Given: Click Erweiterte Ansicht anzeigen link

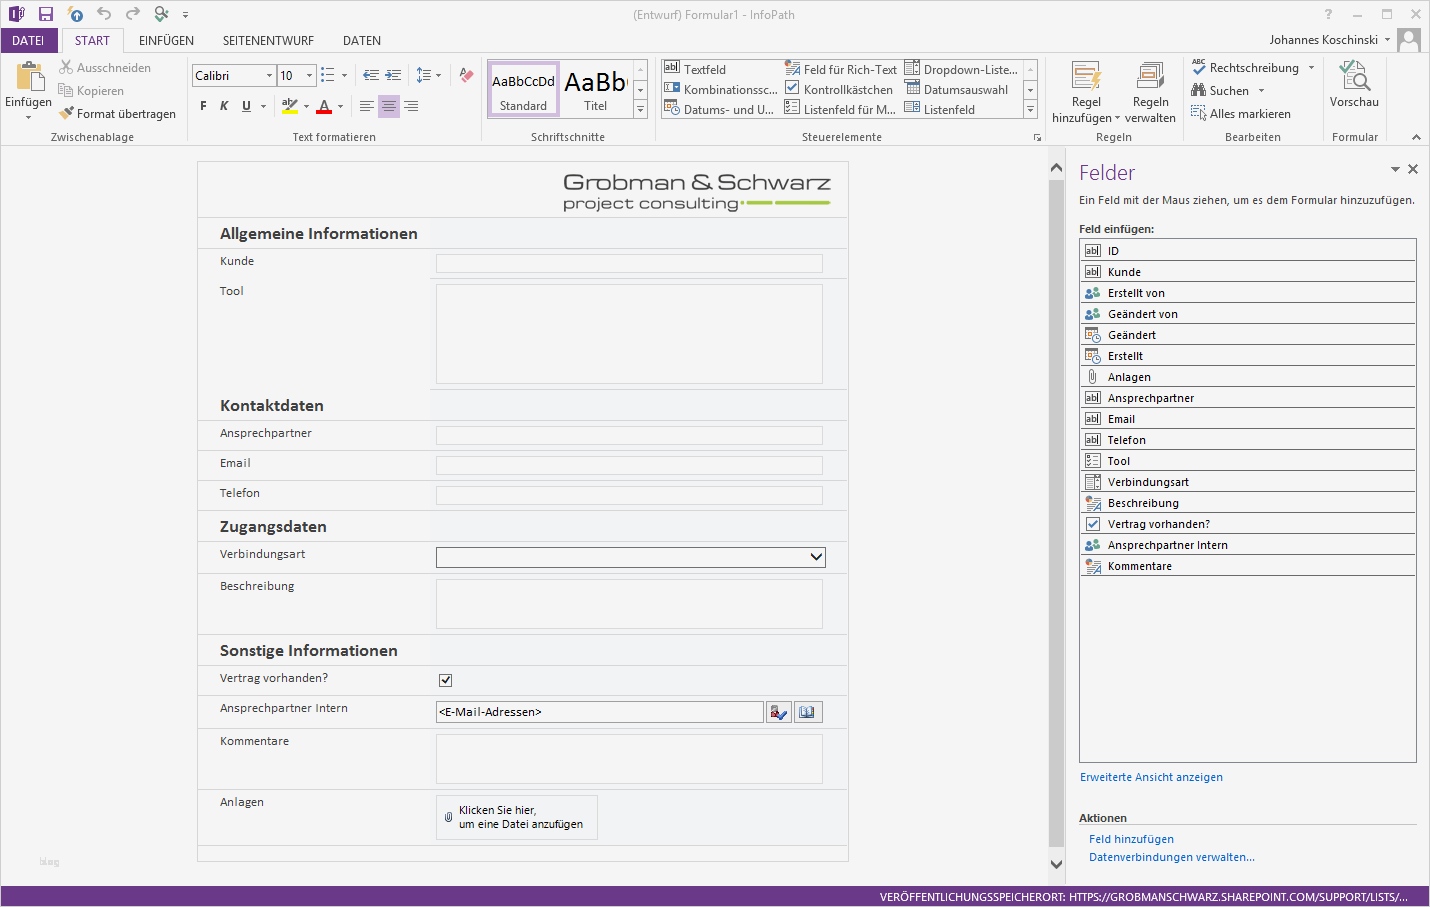Looking at the screenshot, I should click(x=1151, y=777).
